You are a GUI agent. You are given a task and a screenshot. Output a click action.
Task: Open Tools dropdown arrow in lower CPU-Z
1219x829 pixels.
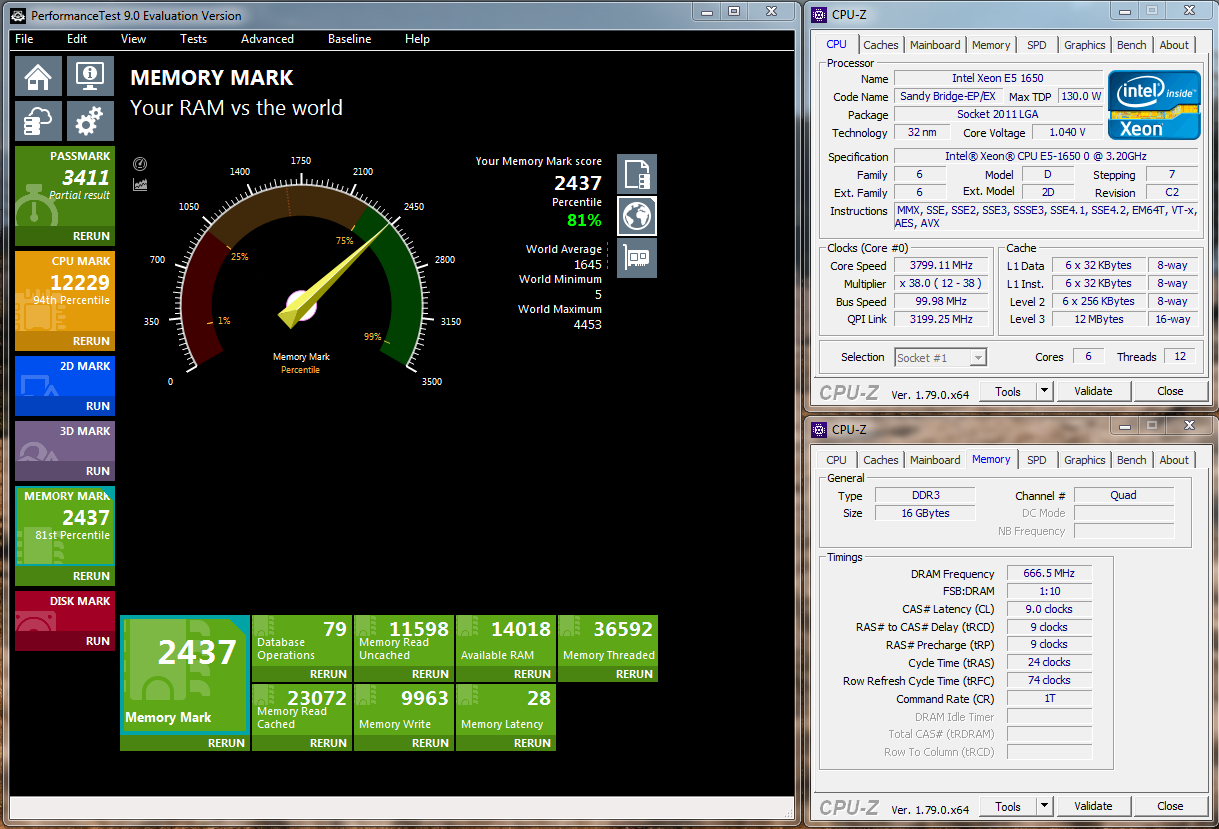(1044, 806)
